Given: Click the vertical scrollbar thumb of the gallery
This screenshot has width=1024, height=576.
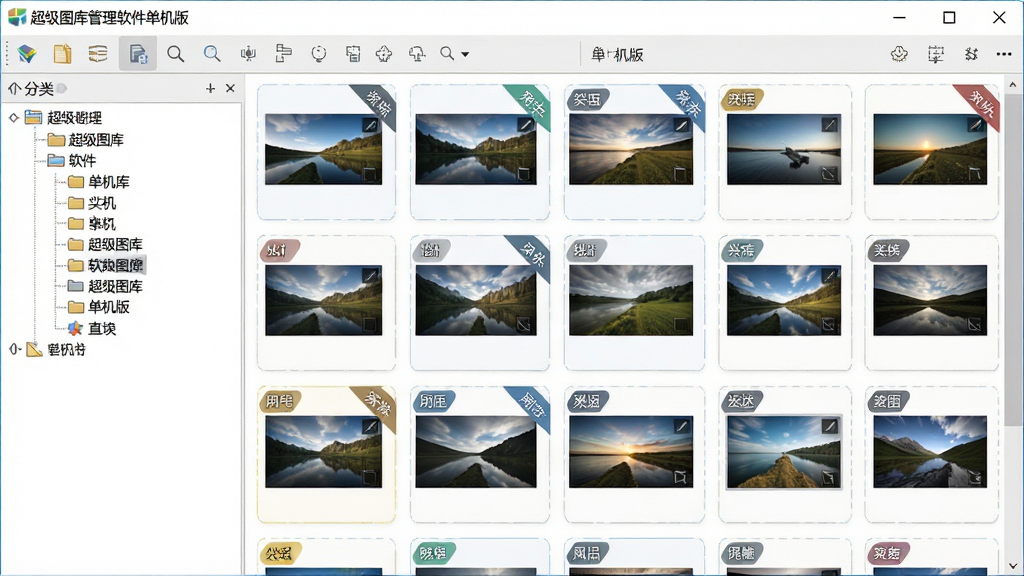Looking at the screenshot, I should pos(1013,259).
